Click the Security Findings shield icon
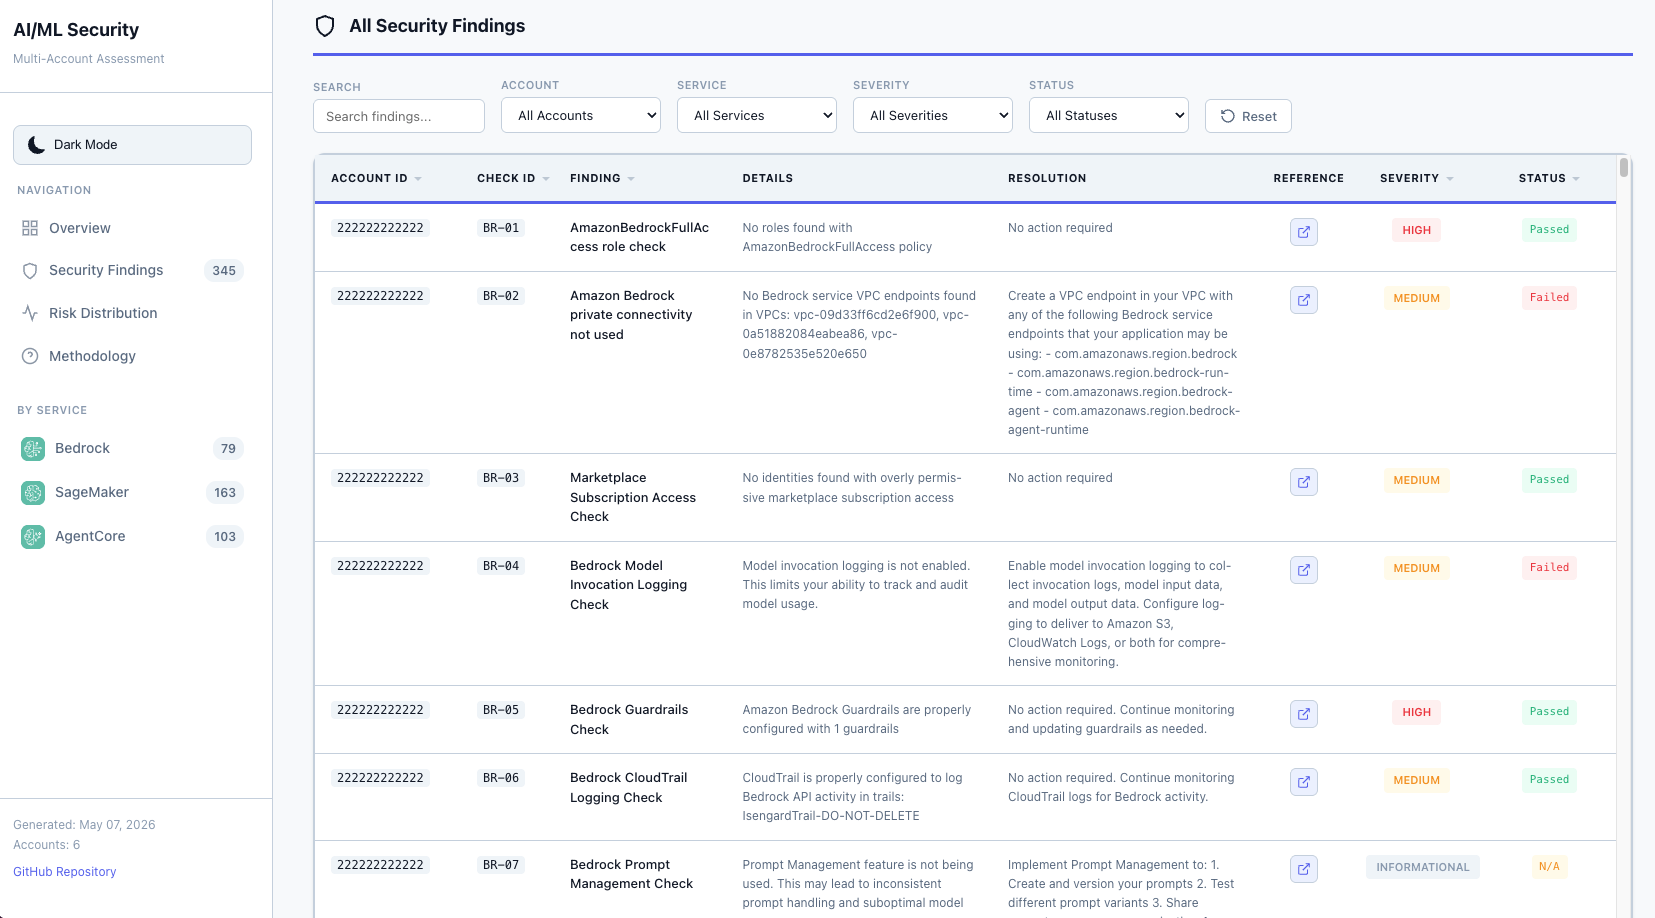1655x918 pixels. pos(30,271)
